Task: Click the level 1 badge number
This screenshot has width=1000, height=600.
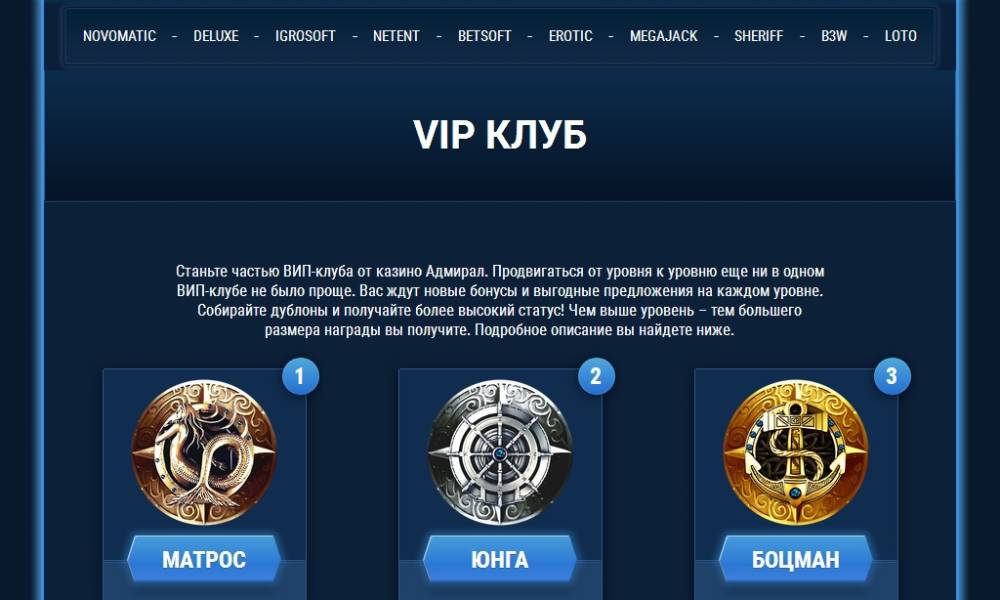Action: pos(300,376)
